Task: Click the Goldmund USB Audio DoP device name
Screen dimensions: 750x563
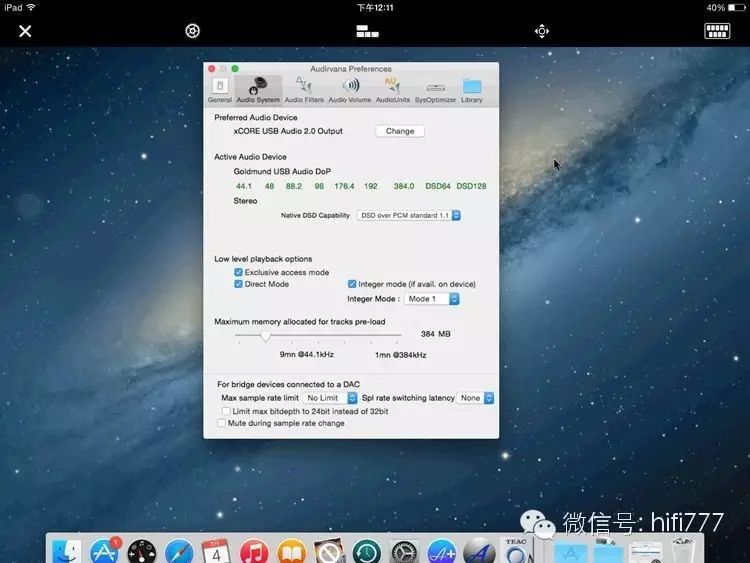Action: pyautogui.click(x=282, y=171)
